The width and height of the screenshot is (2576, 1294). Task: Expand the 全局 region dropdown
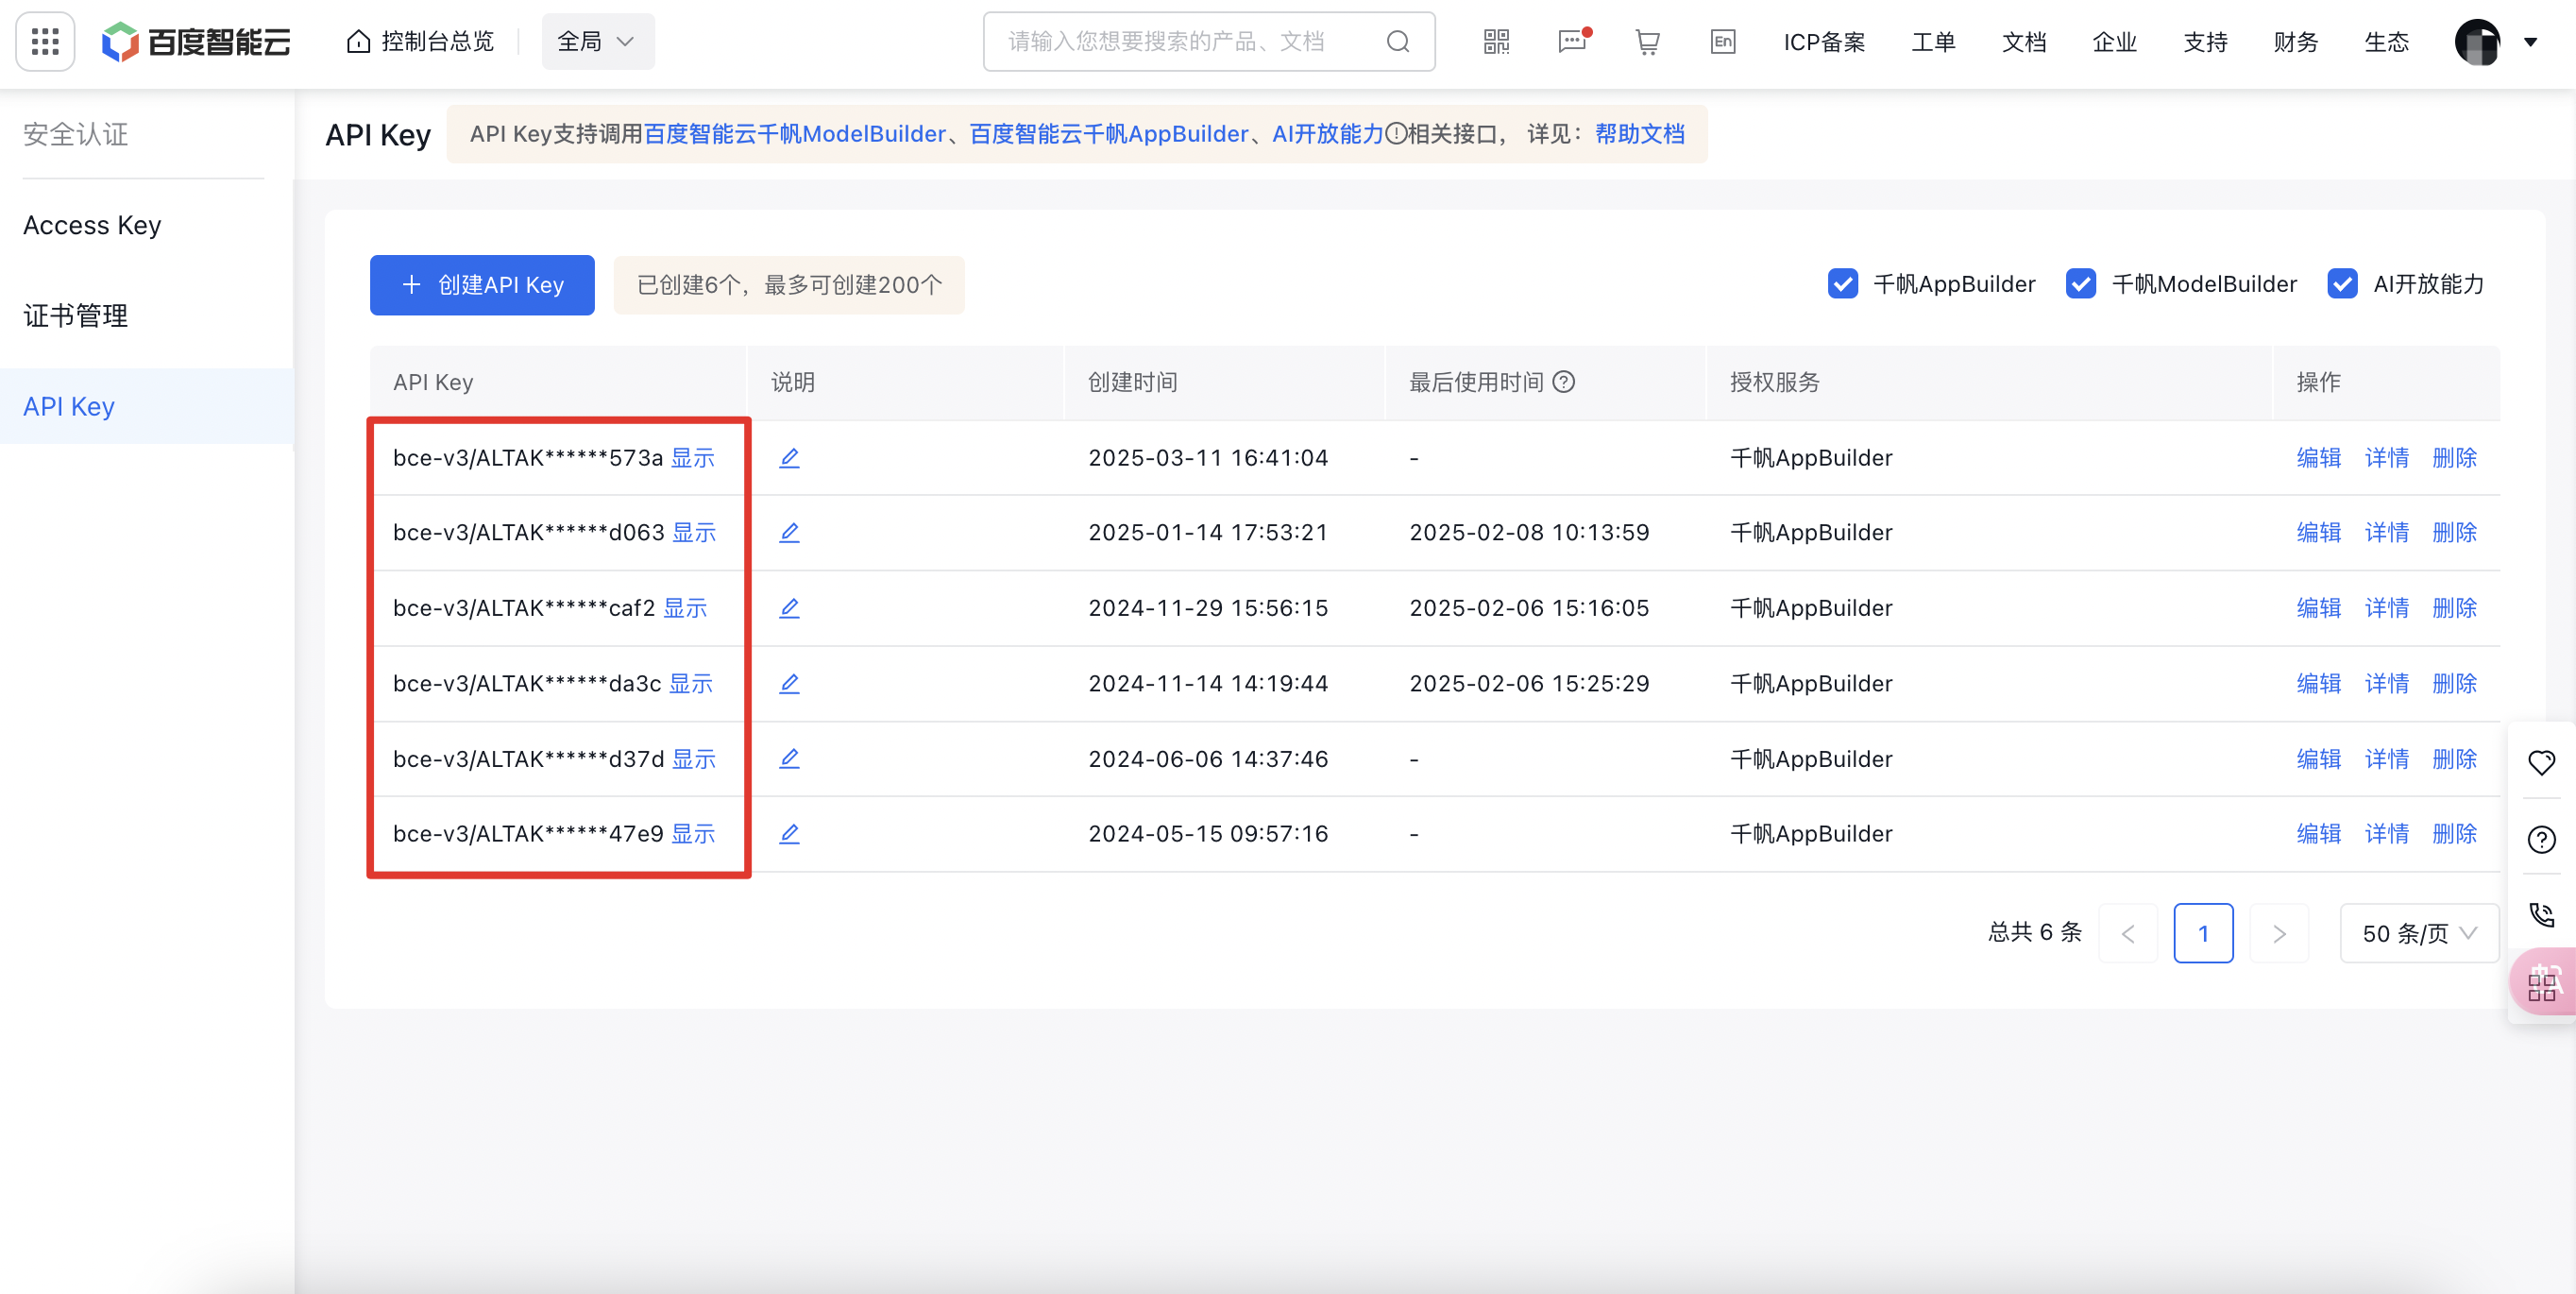(597, 41)
